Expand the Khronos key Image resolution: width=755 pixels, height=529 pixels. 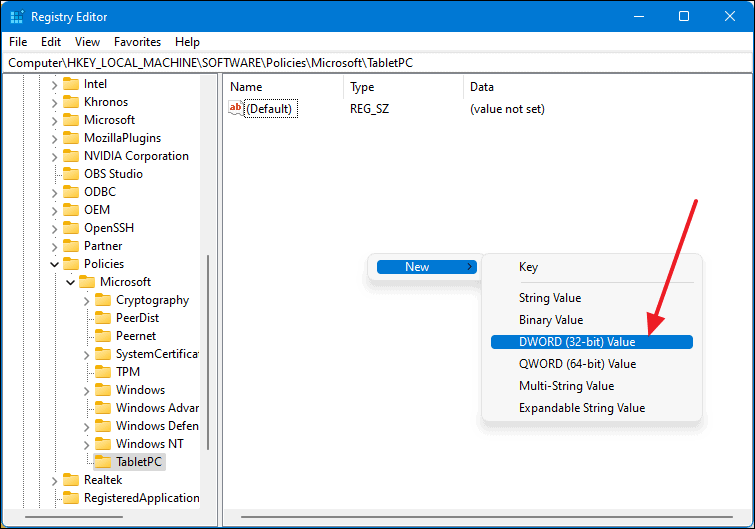54,103
